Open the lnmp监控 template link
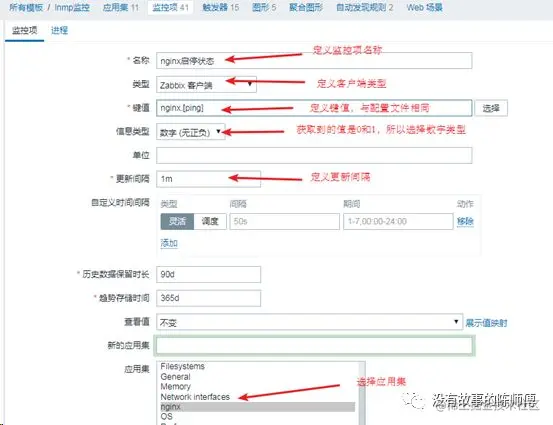This screenshot has height=425, width=553. point(72,7)
